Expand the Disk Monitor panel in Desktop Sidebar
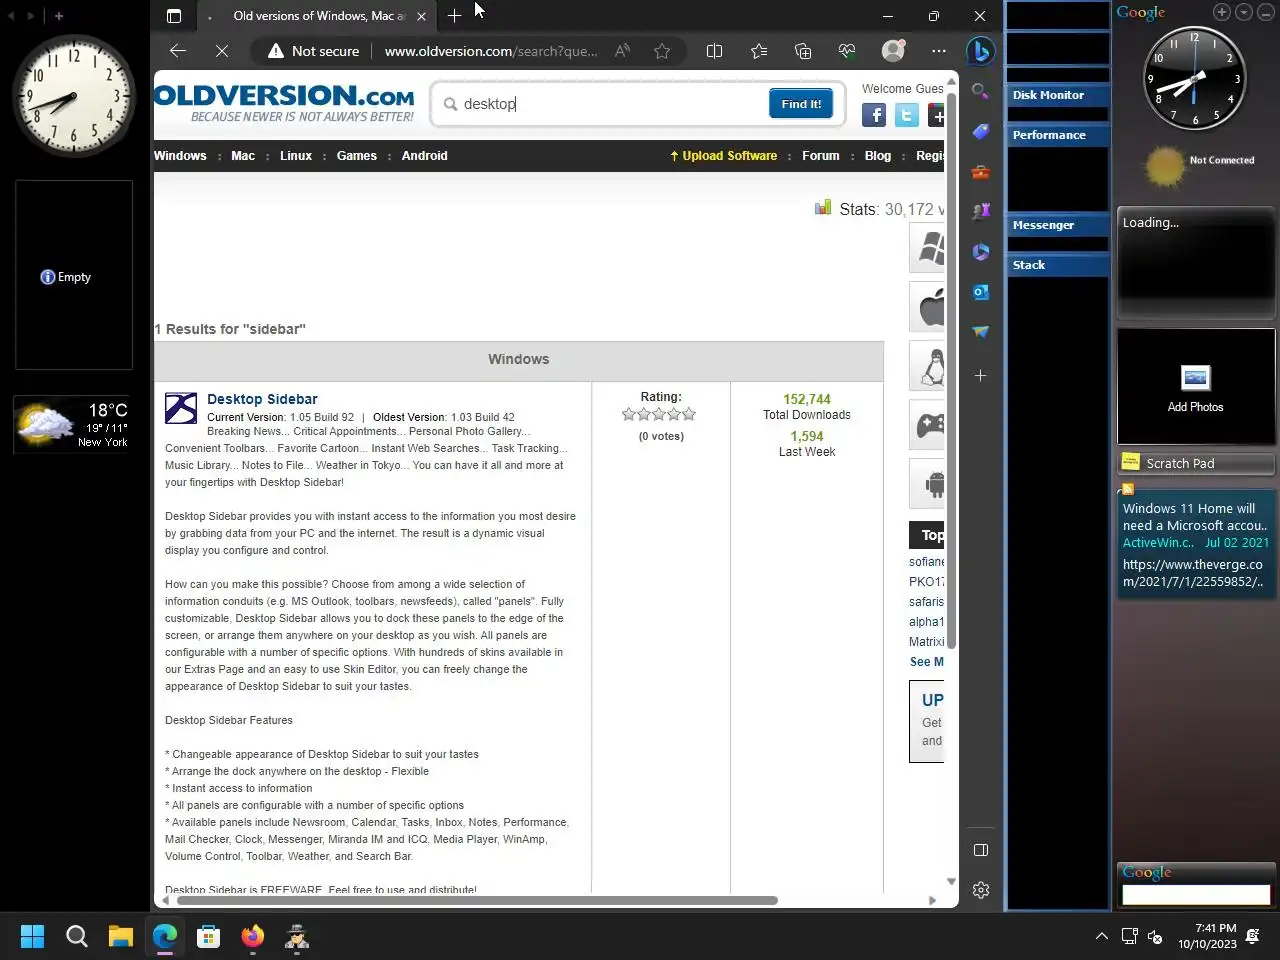 [x=1058, y=95]
